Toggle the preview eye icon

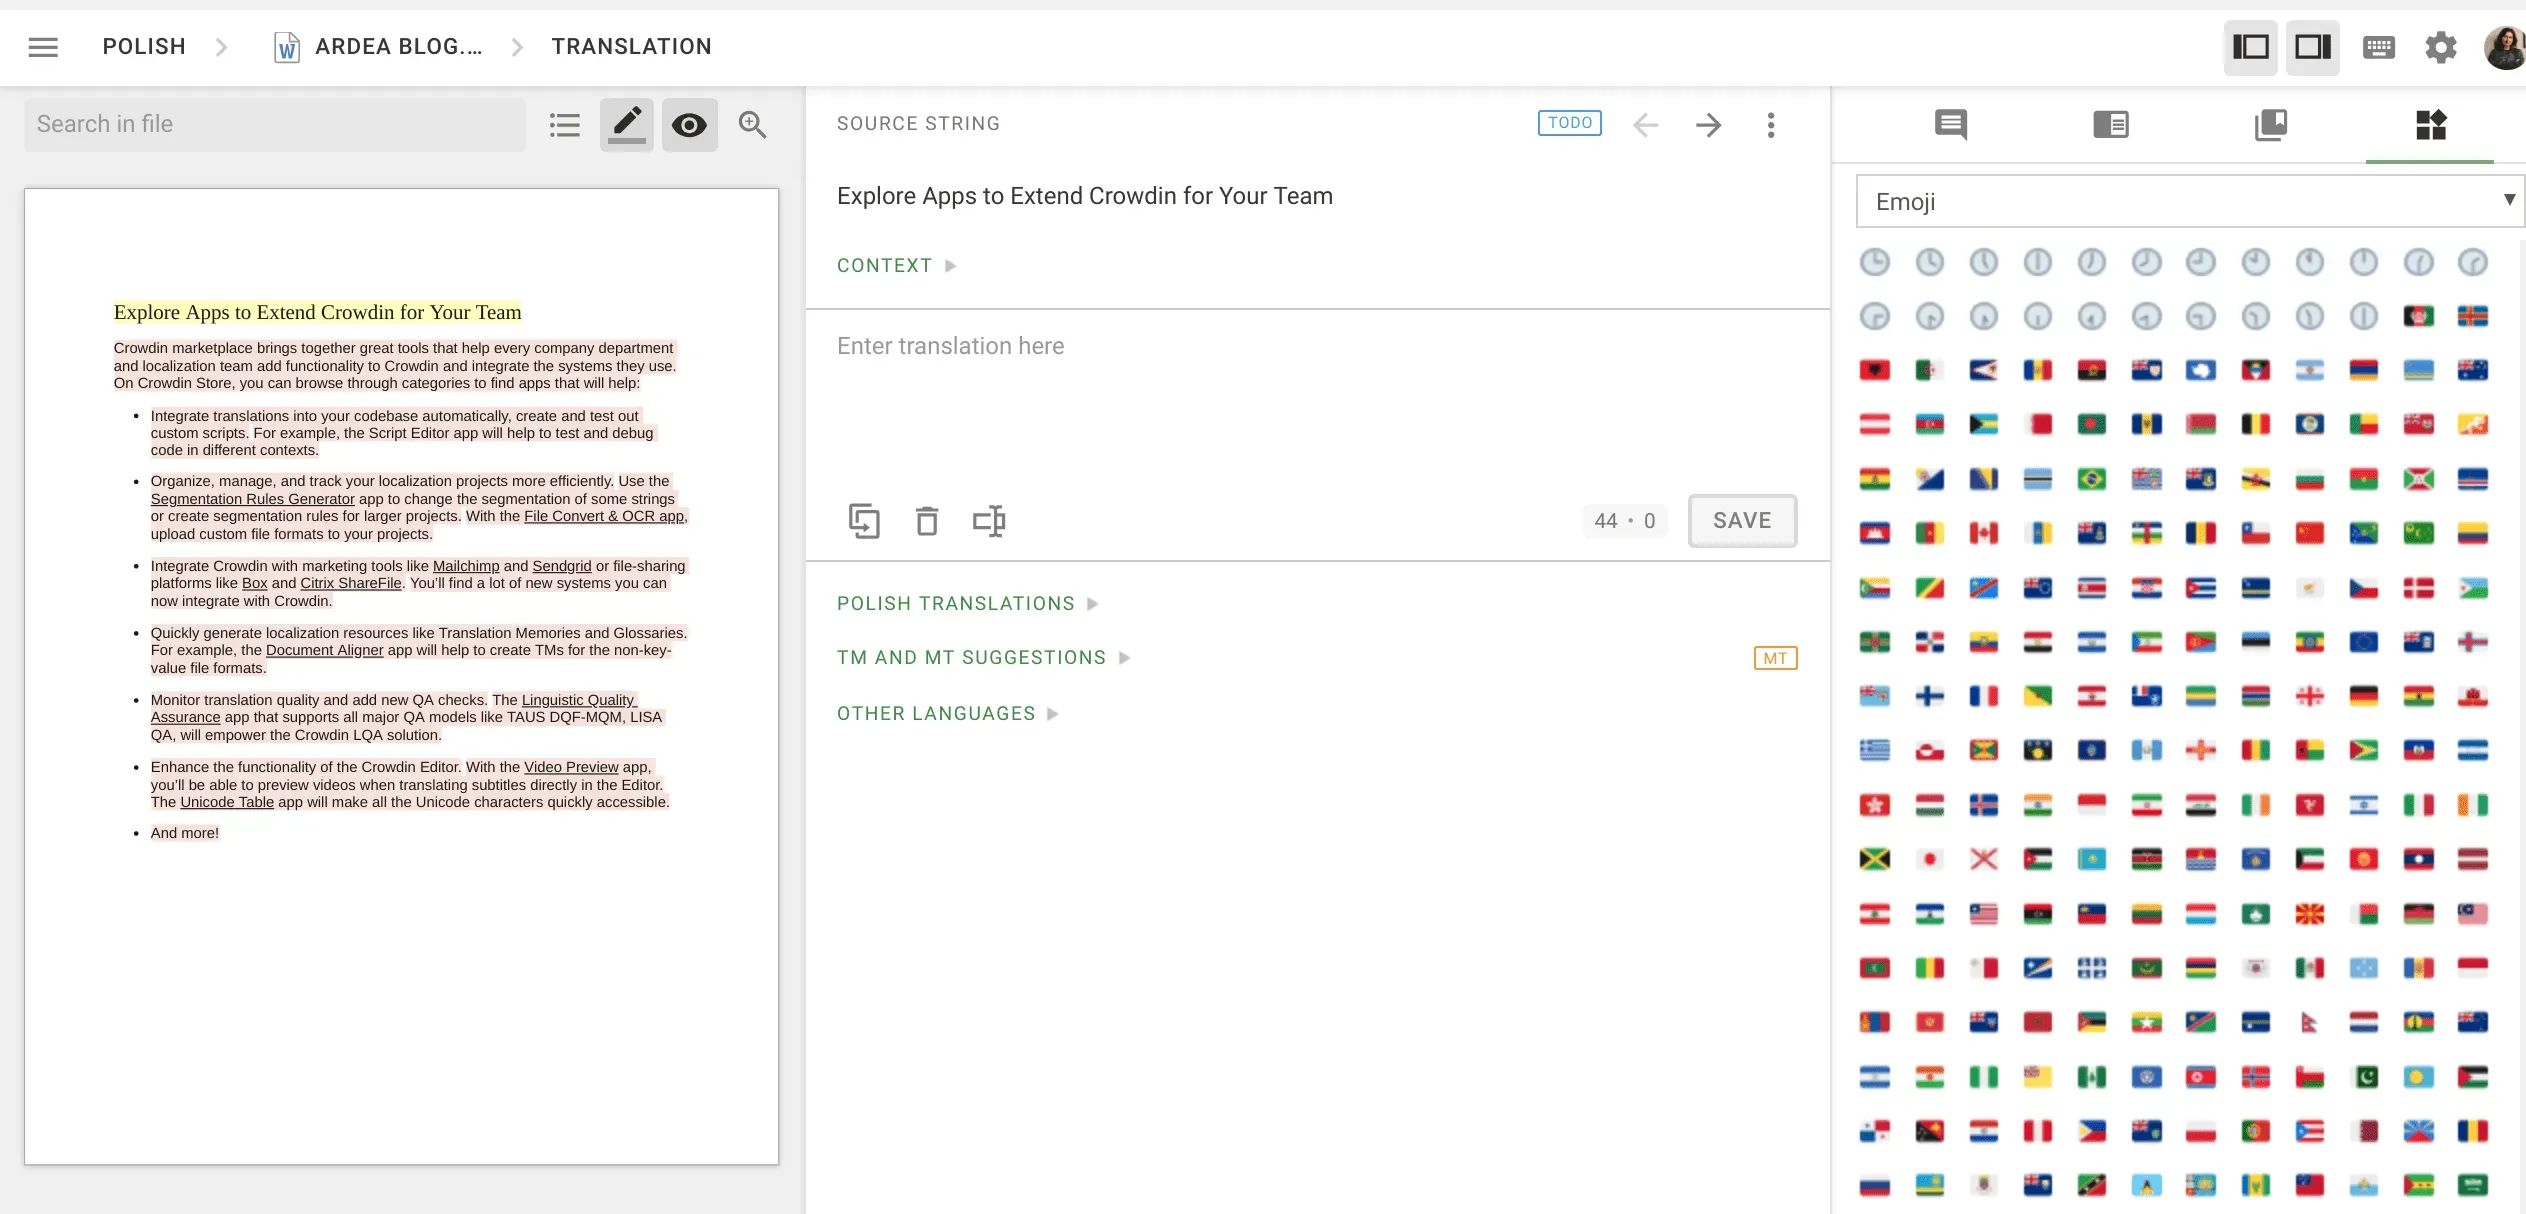(689, 124)
